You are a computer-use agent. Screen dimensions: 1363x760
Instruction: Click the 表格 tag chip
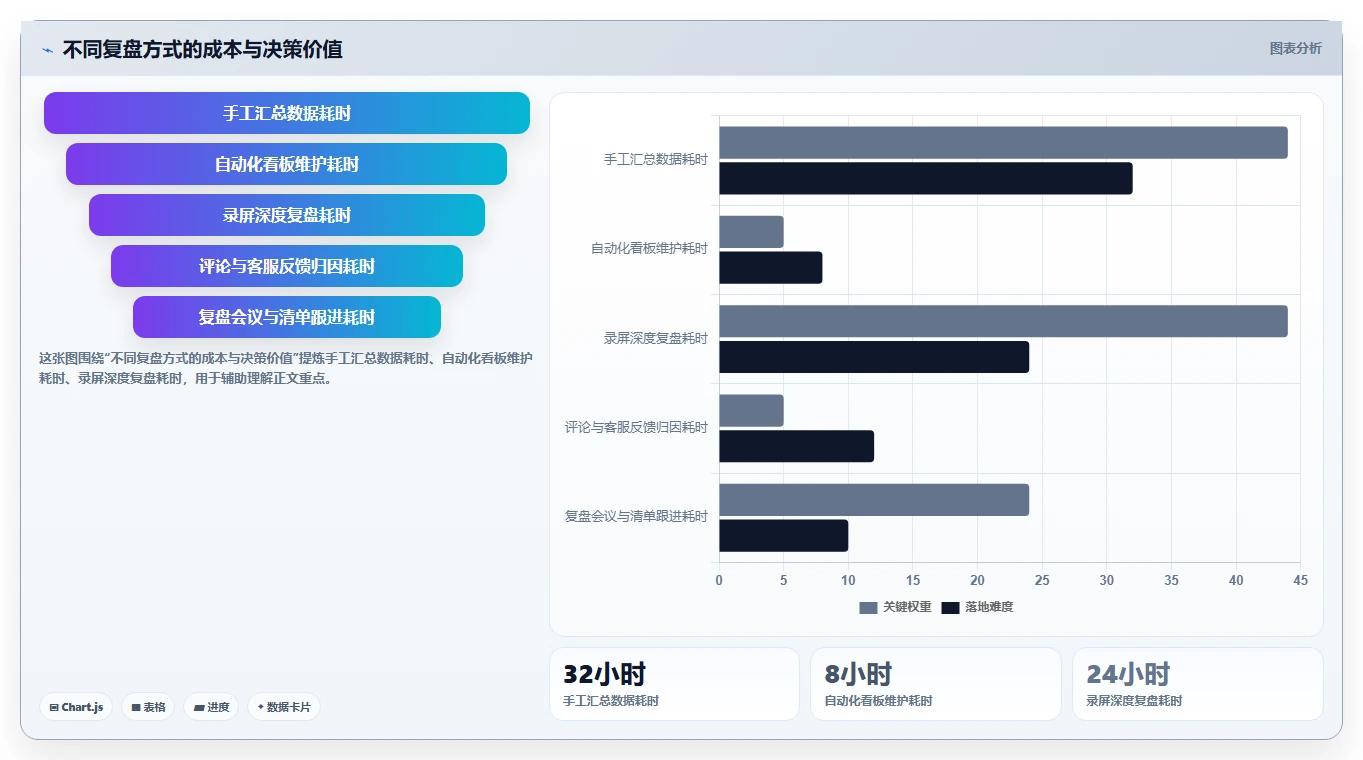(x=148, y=707)
